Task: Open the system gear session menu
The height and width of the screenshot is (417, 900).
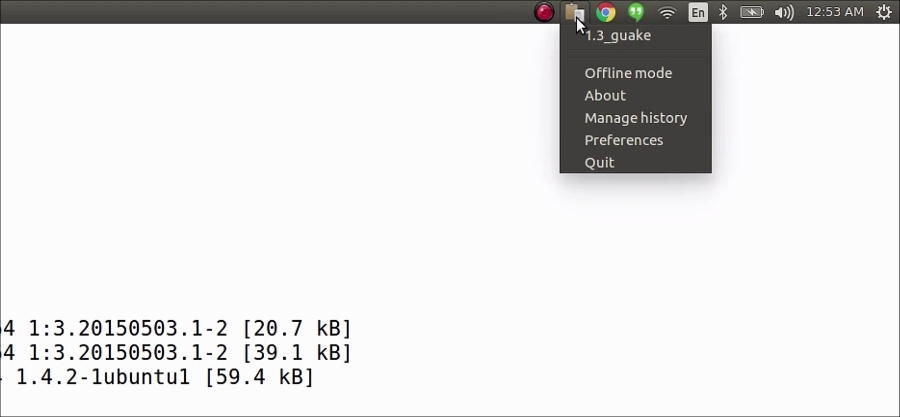Action: [x=885, y=12]
